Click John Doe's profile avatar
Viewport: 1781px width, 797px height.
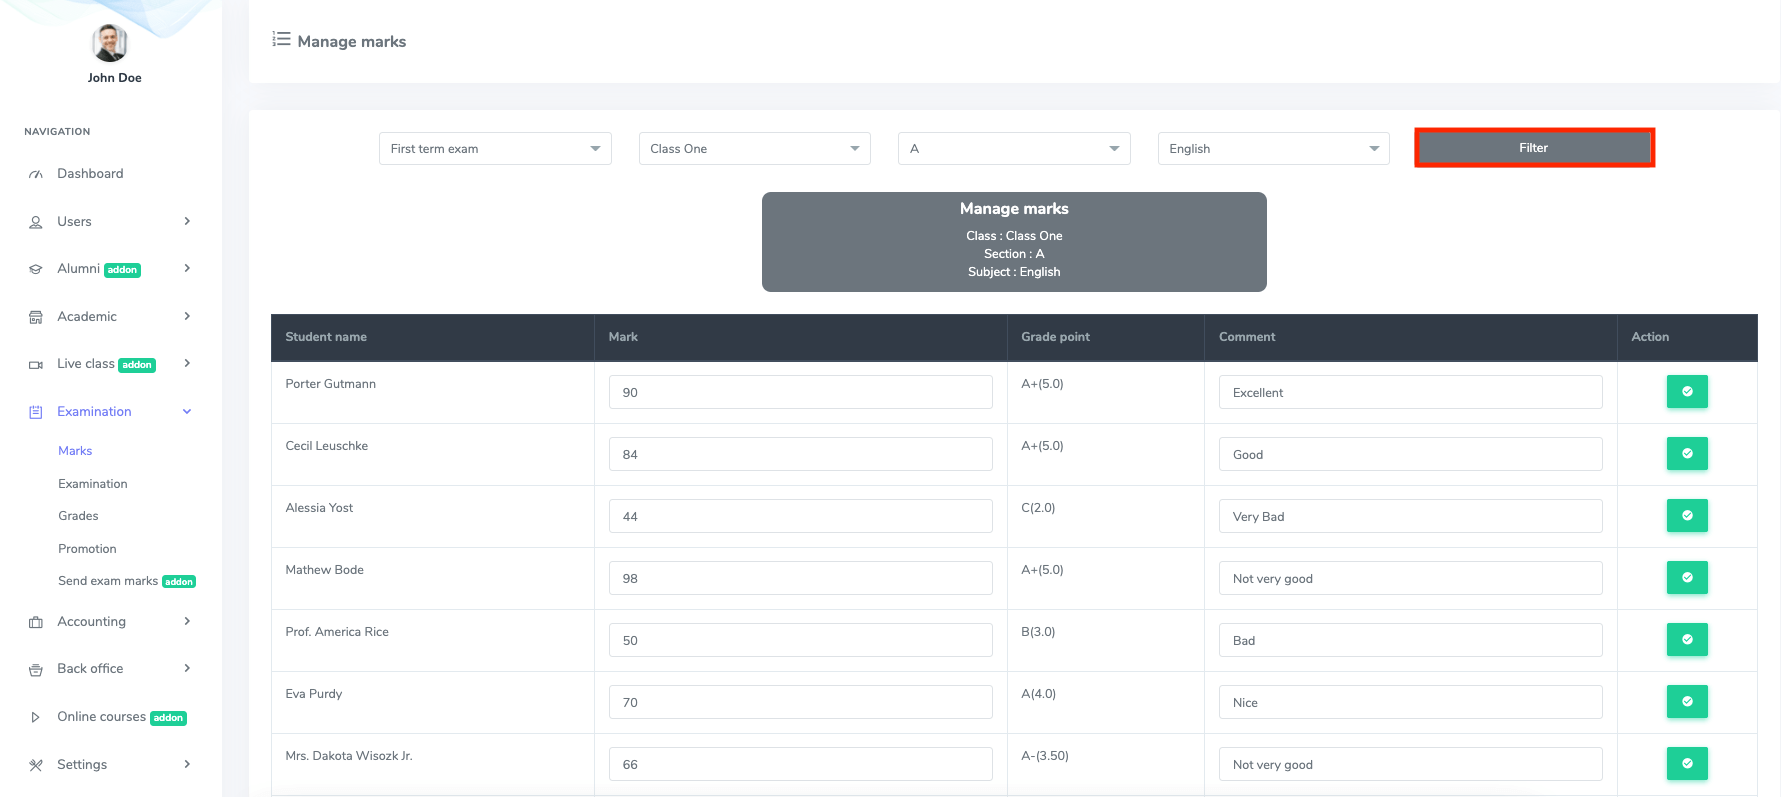(x=110, y=43)
